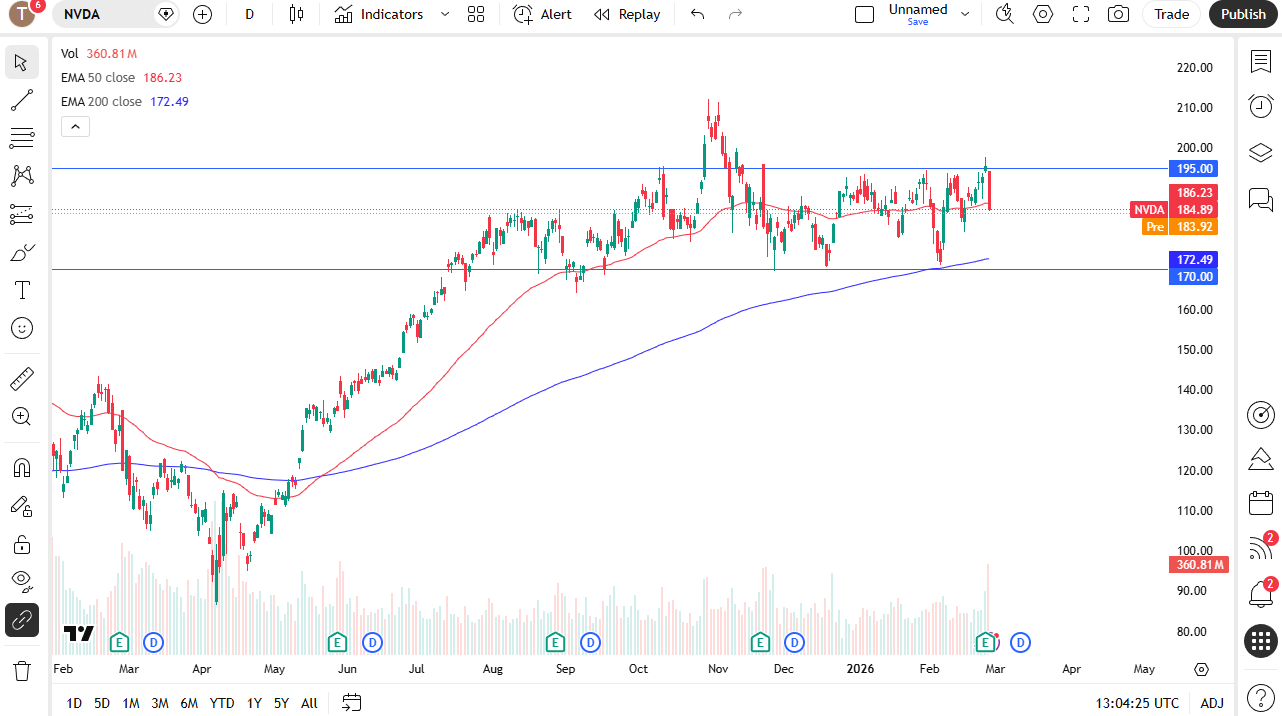Open the Indicators dialog
This screenshot has height=716, width=1282.
[x=379, y=14]
